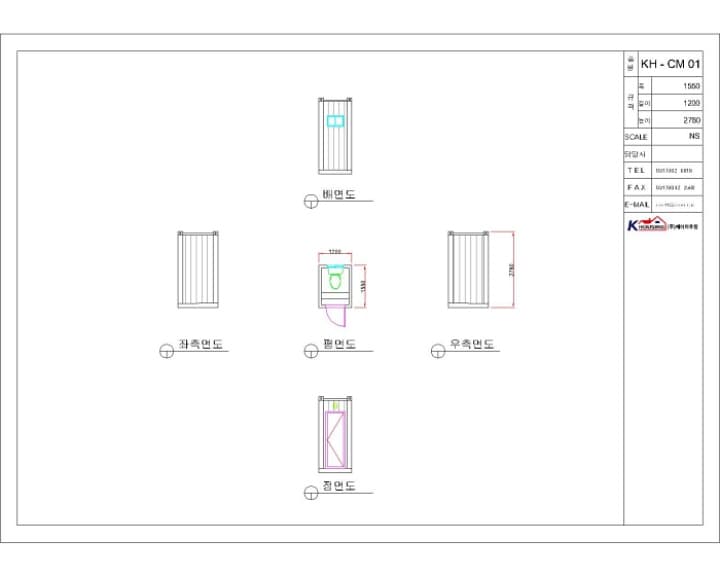Select the 'KH - CM 01' drawing title
The image size is (720, 576).
pos(670,64)
